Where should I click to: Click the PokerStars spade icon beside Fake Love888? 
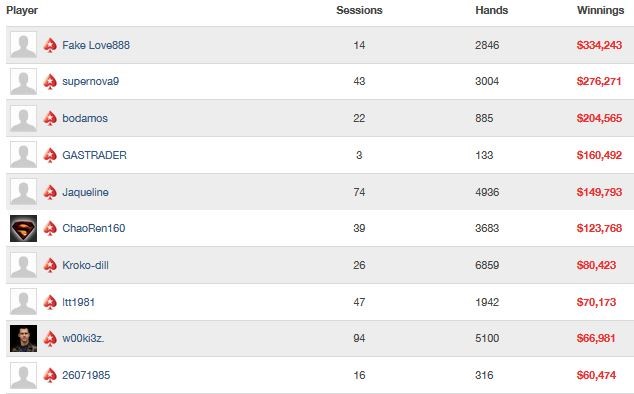tap(50, 45)
